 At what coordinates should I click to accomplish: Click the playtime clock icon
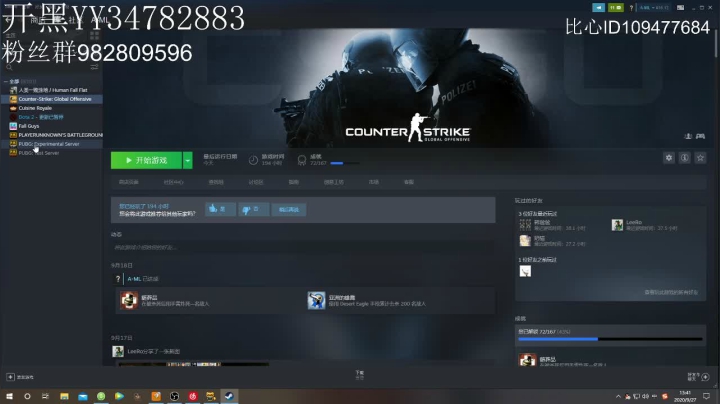tap(253, 160)
